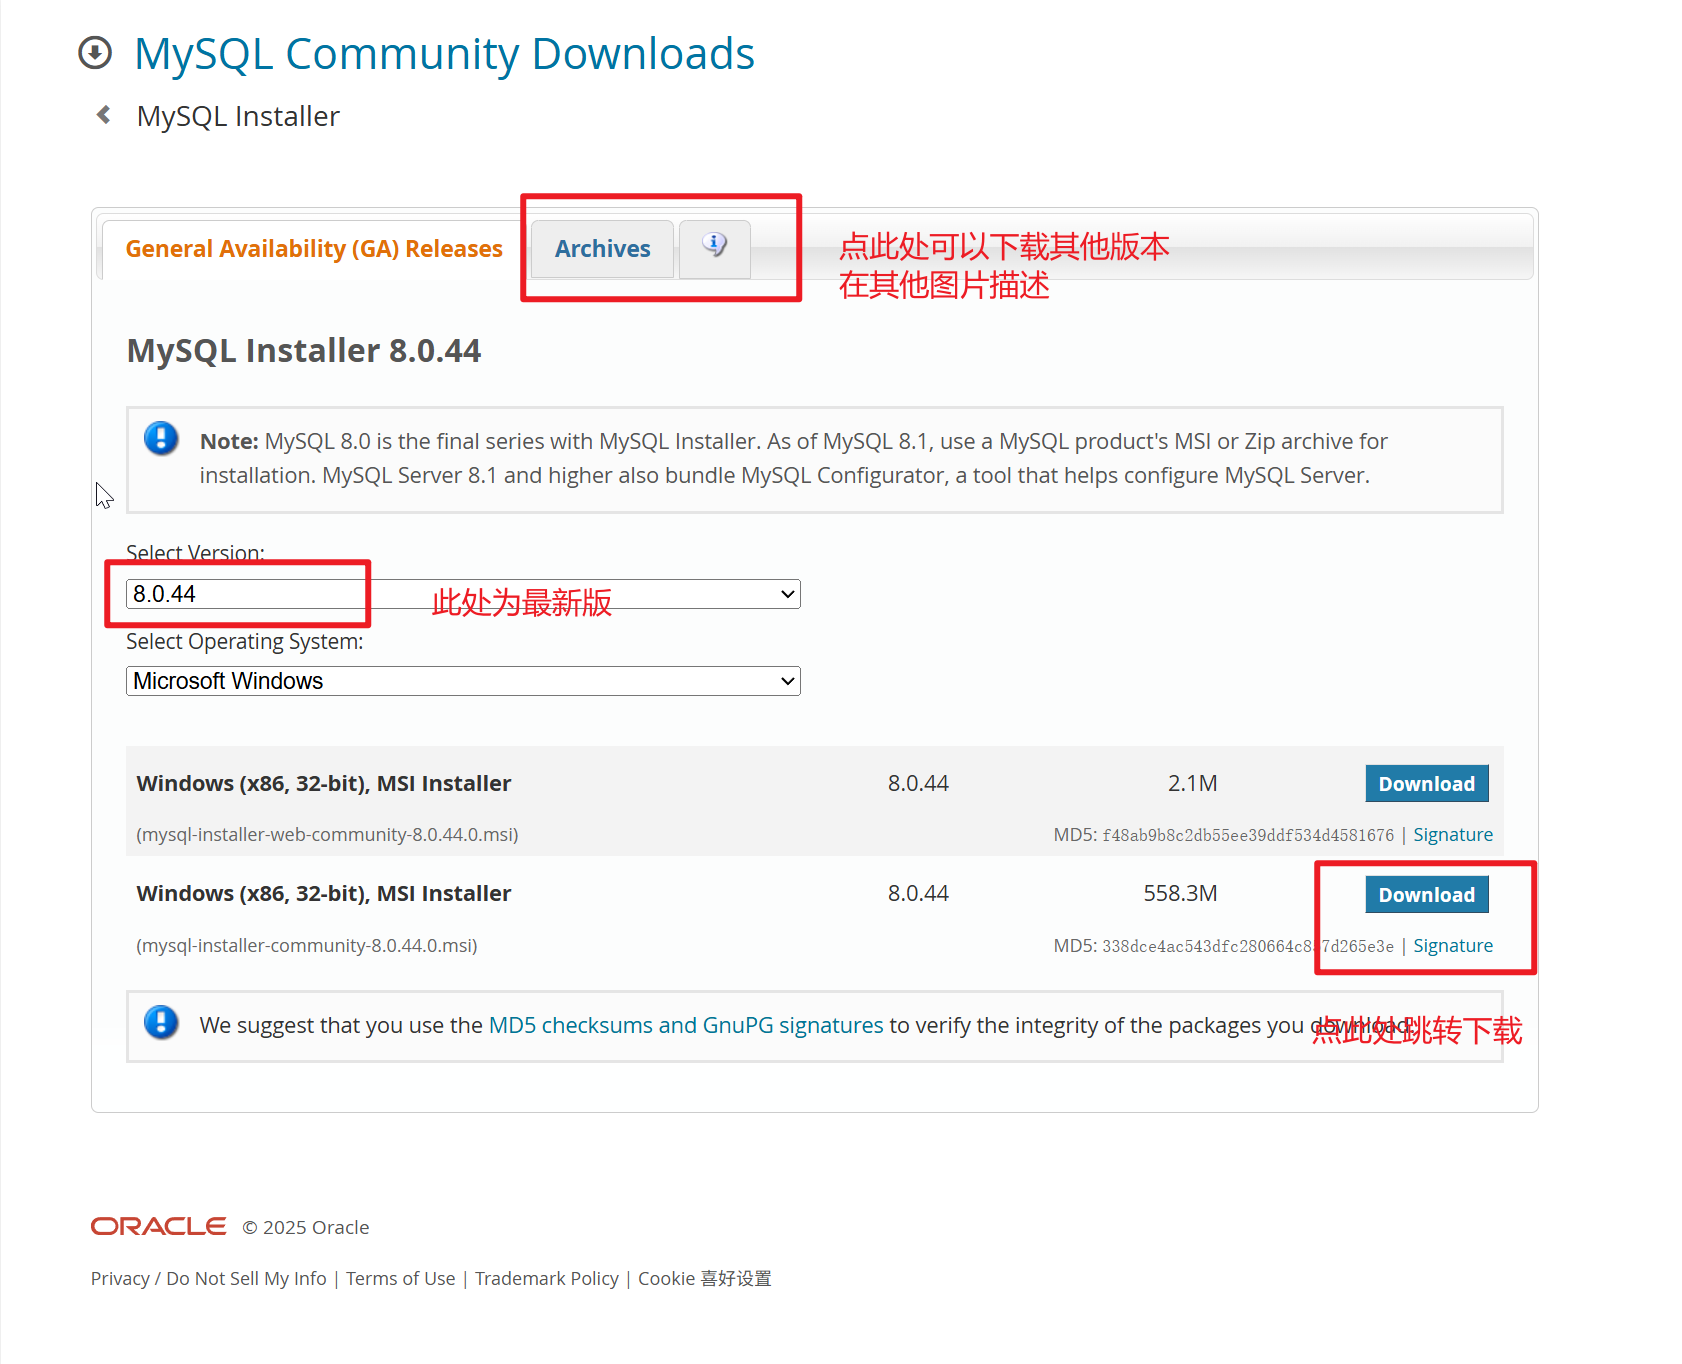The image size is (1682, 1364).
Task: Download the 2.1M web community MSI installer
Action: (1427, 784)
